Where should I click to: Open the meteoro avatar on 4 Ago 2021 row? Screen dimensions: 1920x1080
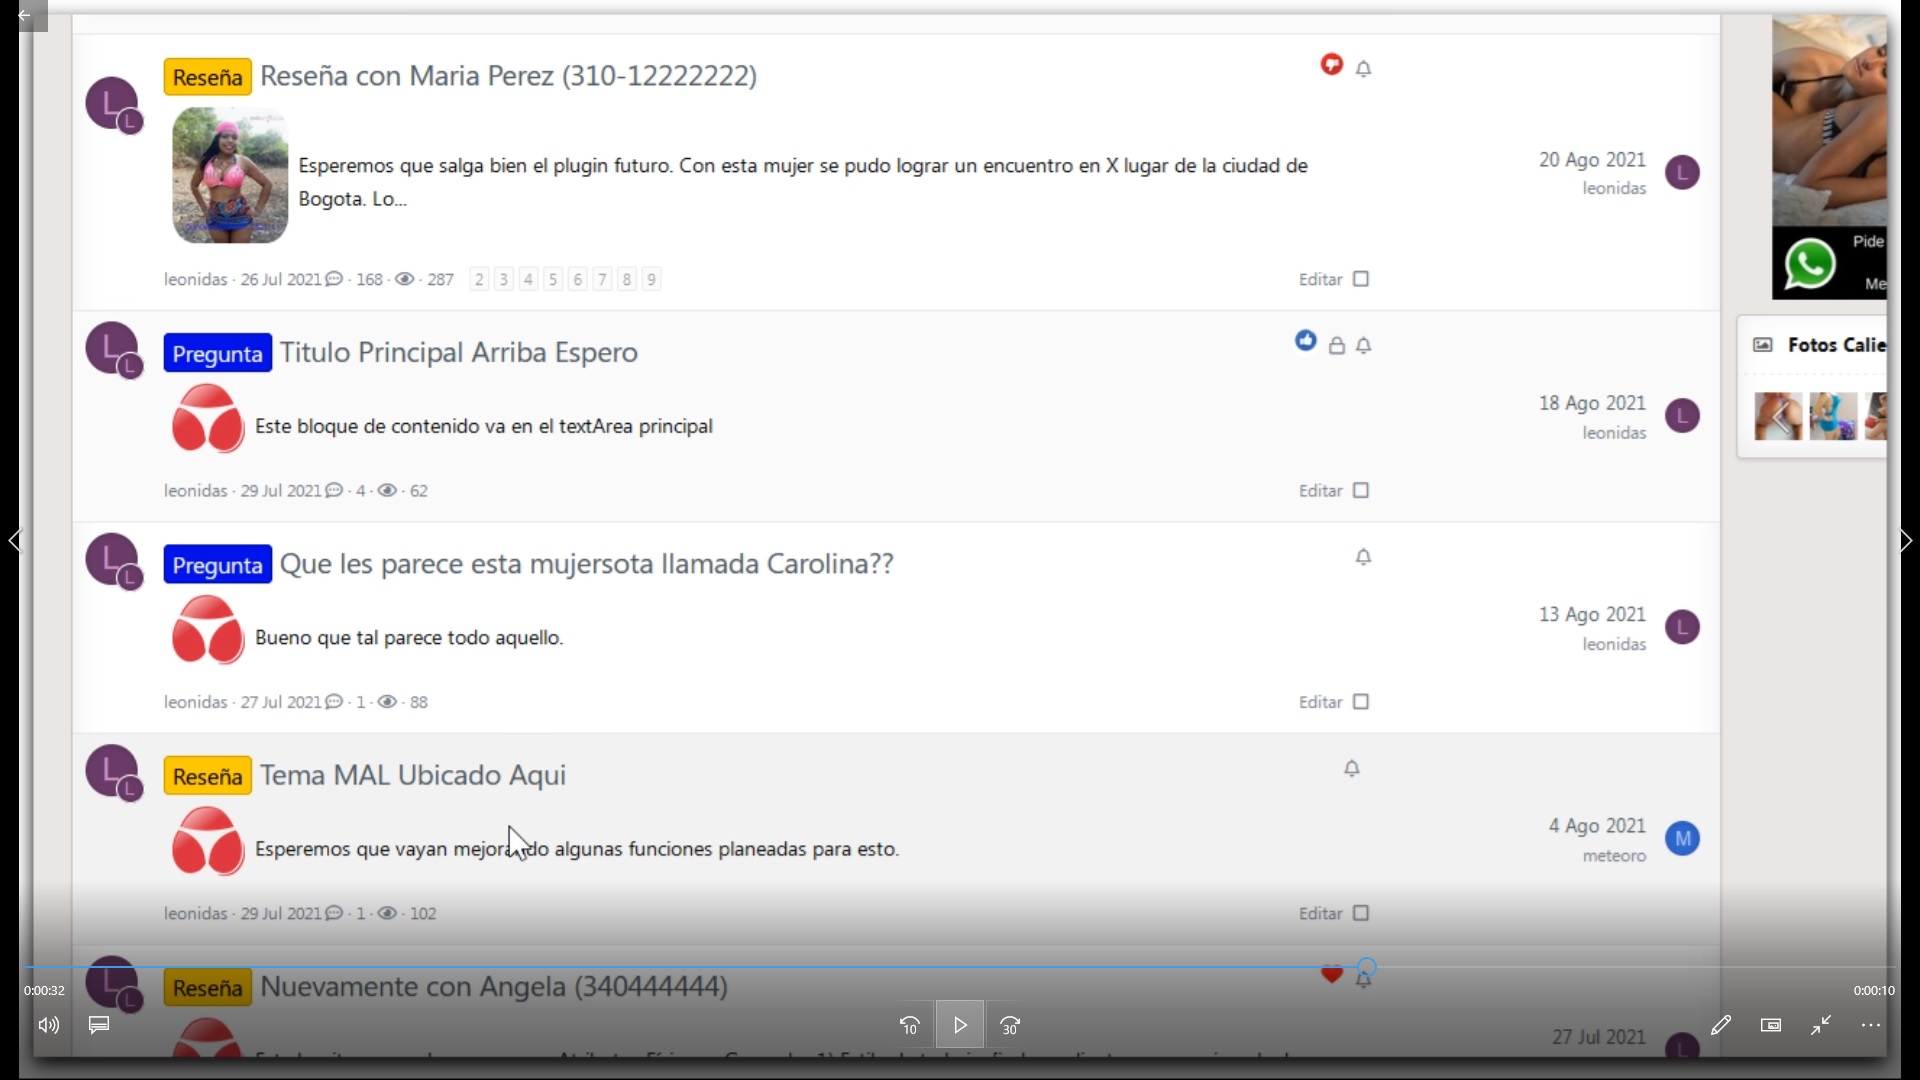[1683, 839]
